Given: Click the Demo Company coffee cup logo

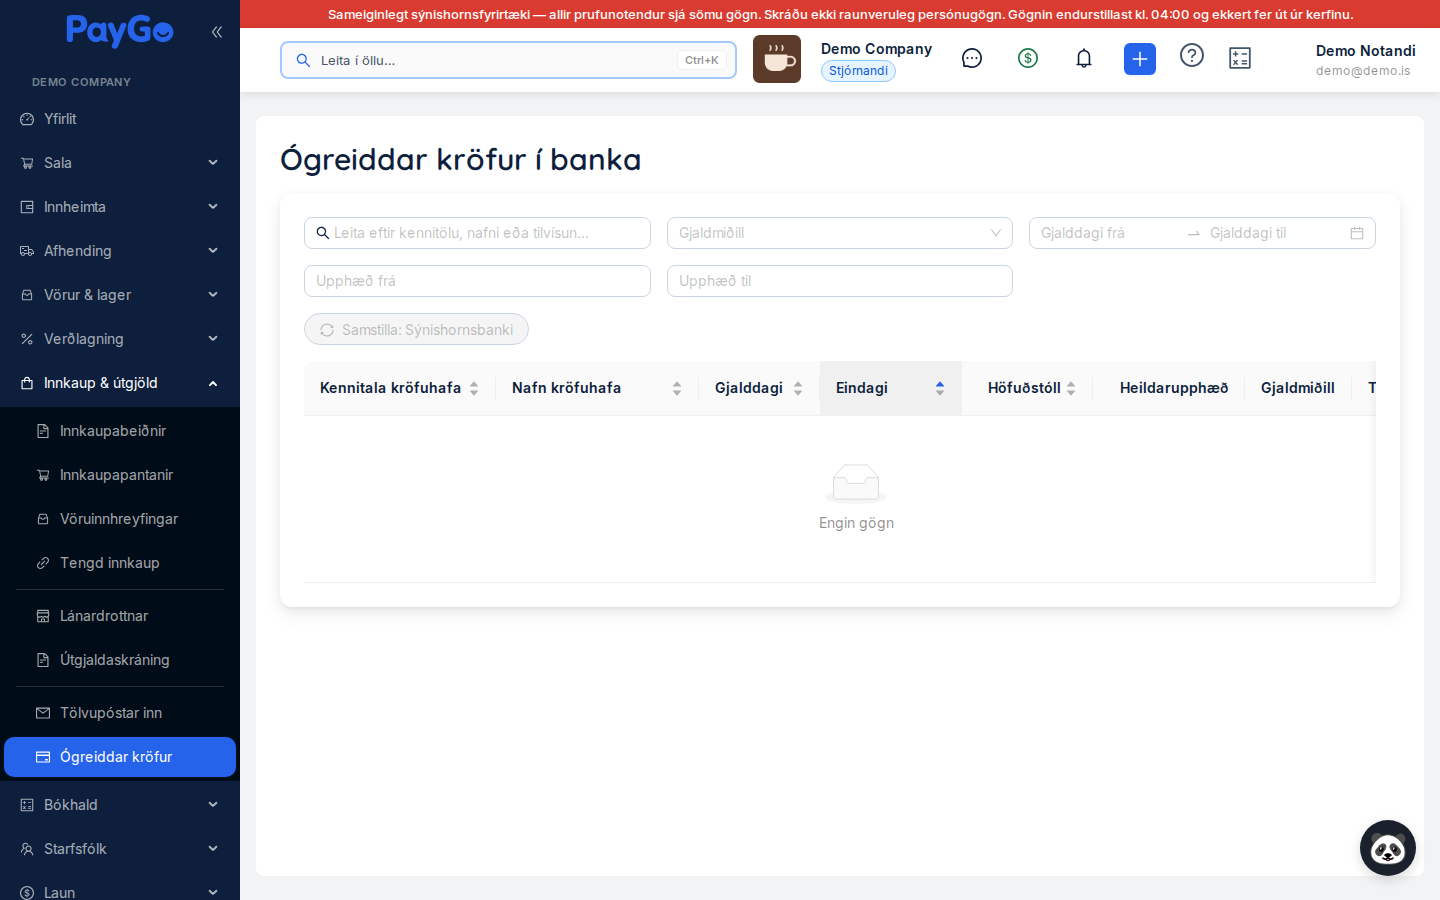Looking at the screenshot, I should click(777, 59).
